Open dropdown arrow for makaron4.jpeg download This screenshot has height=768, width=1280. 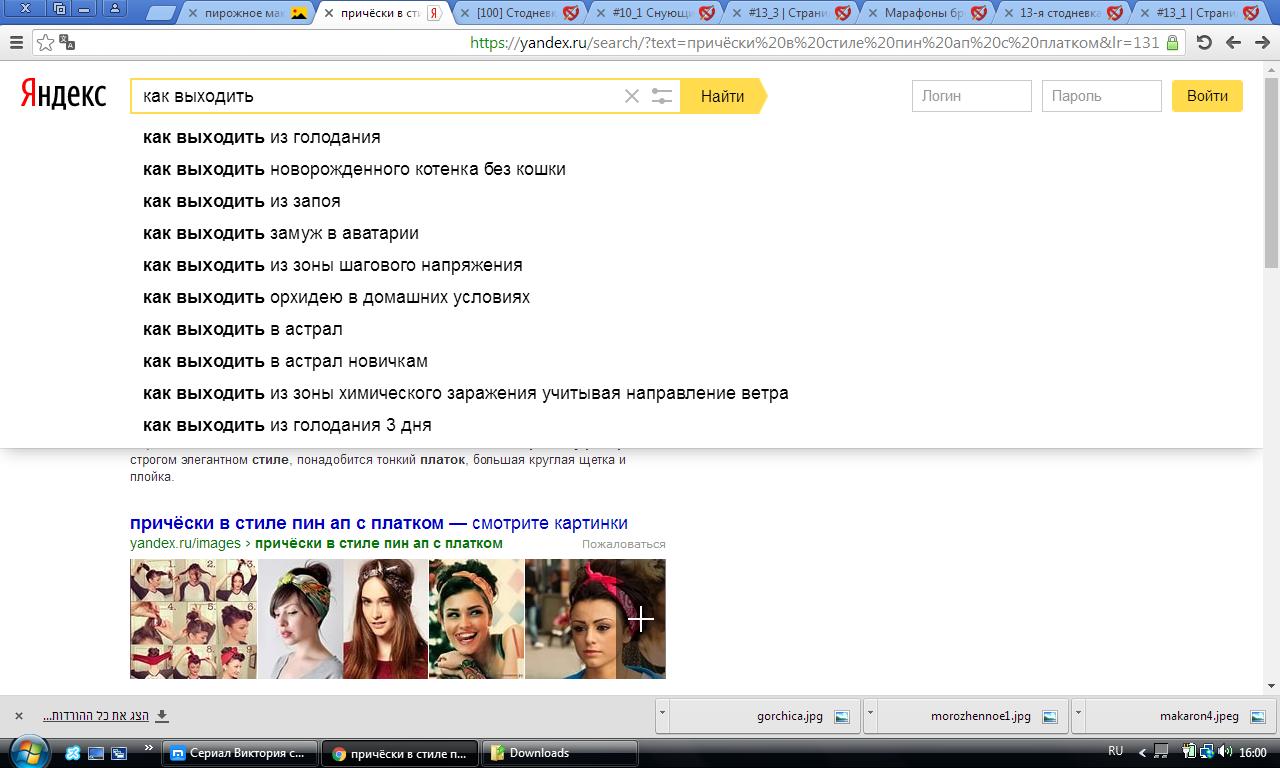coord(1078,715)
